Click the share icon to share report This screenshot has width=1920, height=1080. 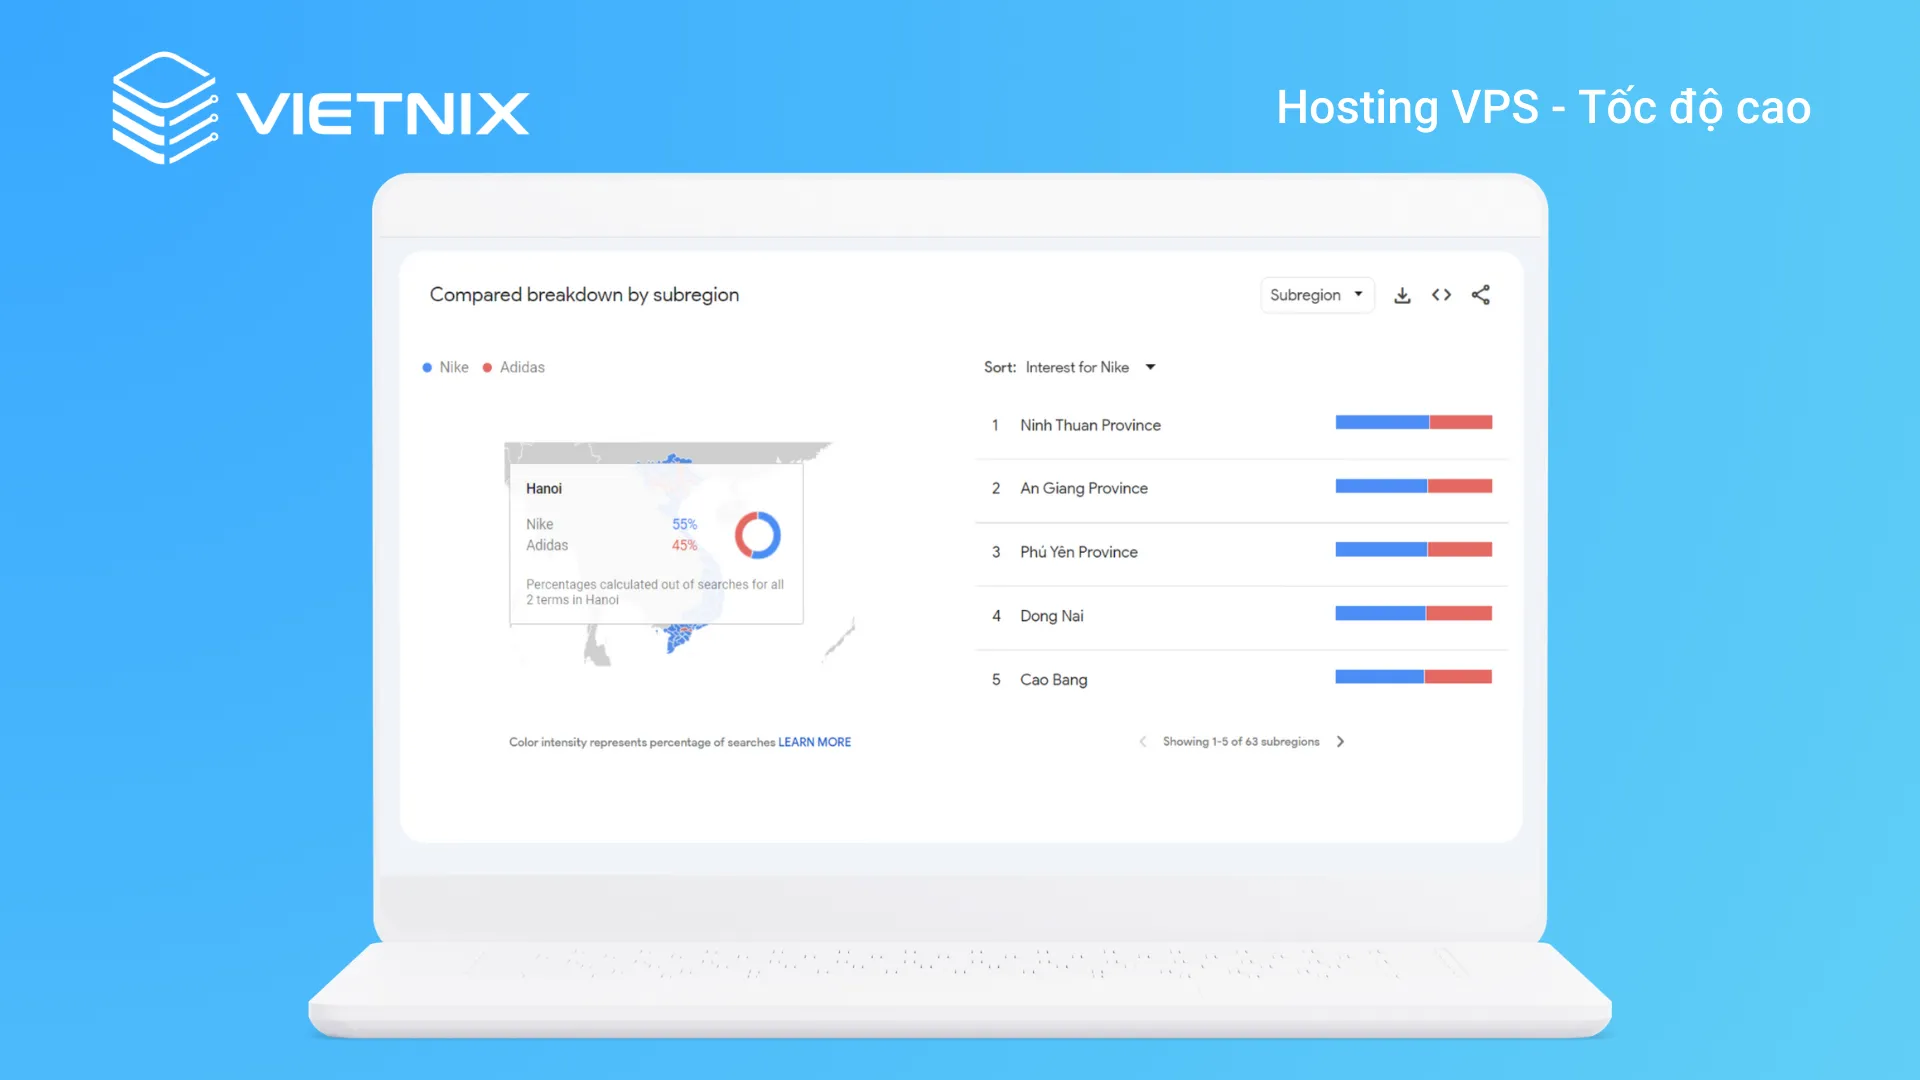(x=1482, y=294)
